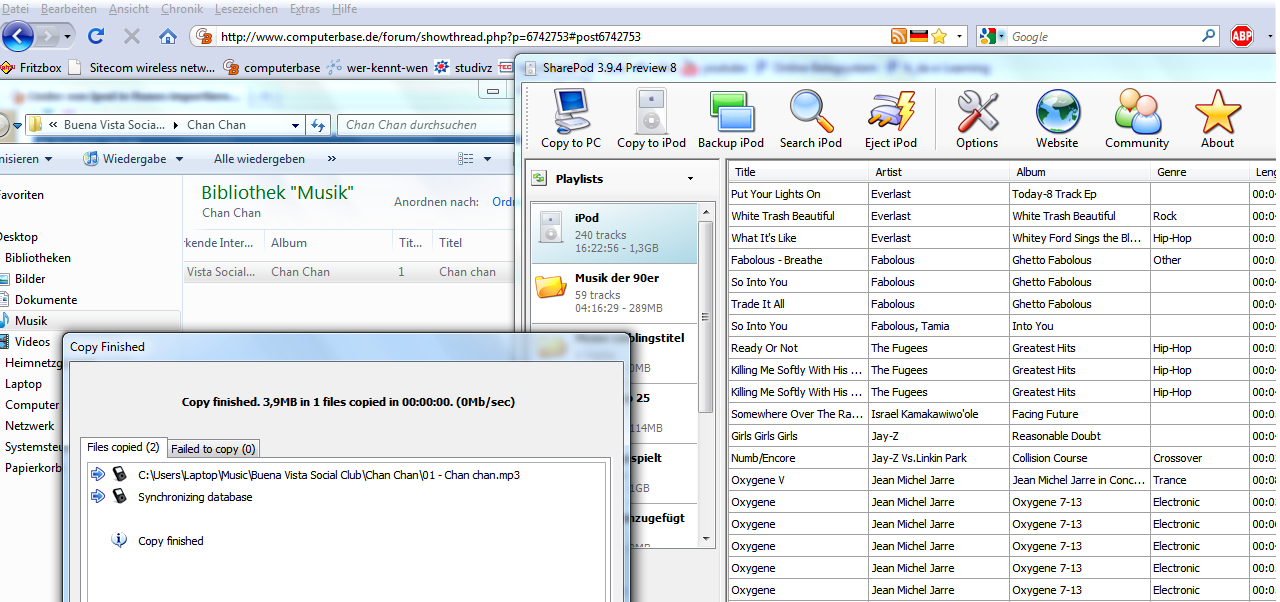The width and height of the screenshot is (1280, 602).
Task: Click the RSS feed icon in the address bar
Action: click(899, 36)
